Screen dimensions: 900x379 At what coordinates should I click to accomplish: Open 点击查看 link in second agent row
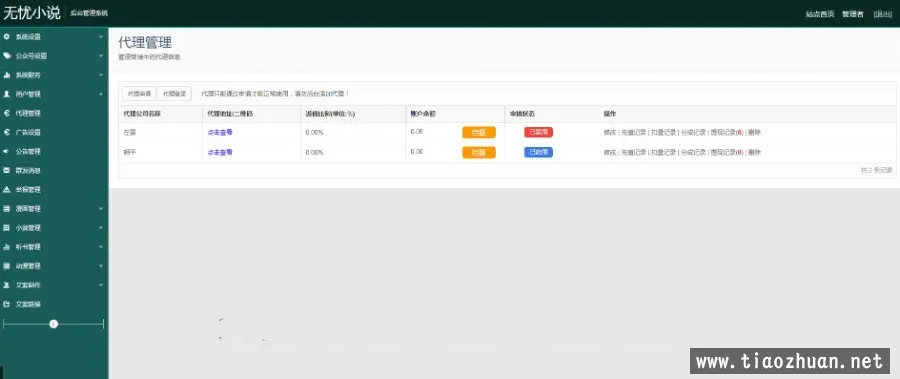(220, 152)
